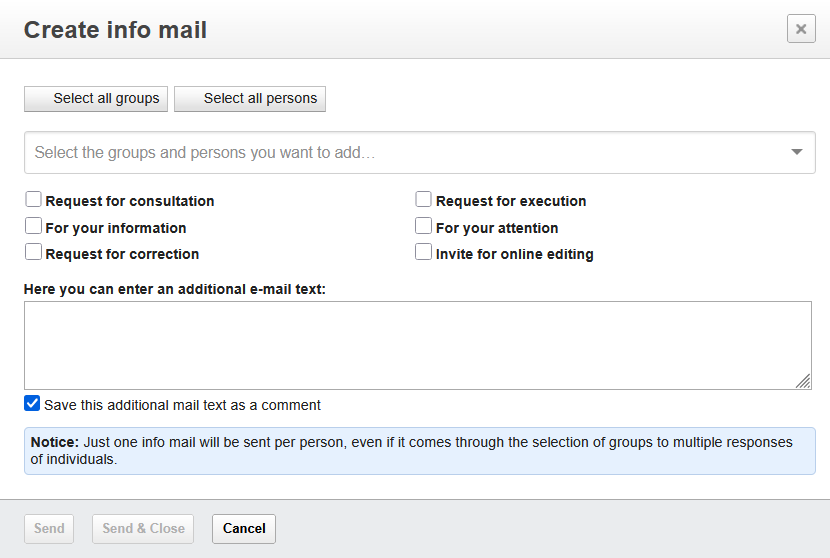Image resolution: width=830 pixels, height=558 pixels.
Task: Enable Request for consultation checkbox
Action: click(34, 200)
